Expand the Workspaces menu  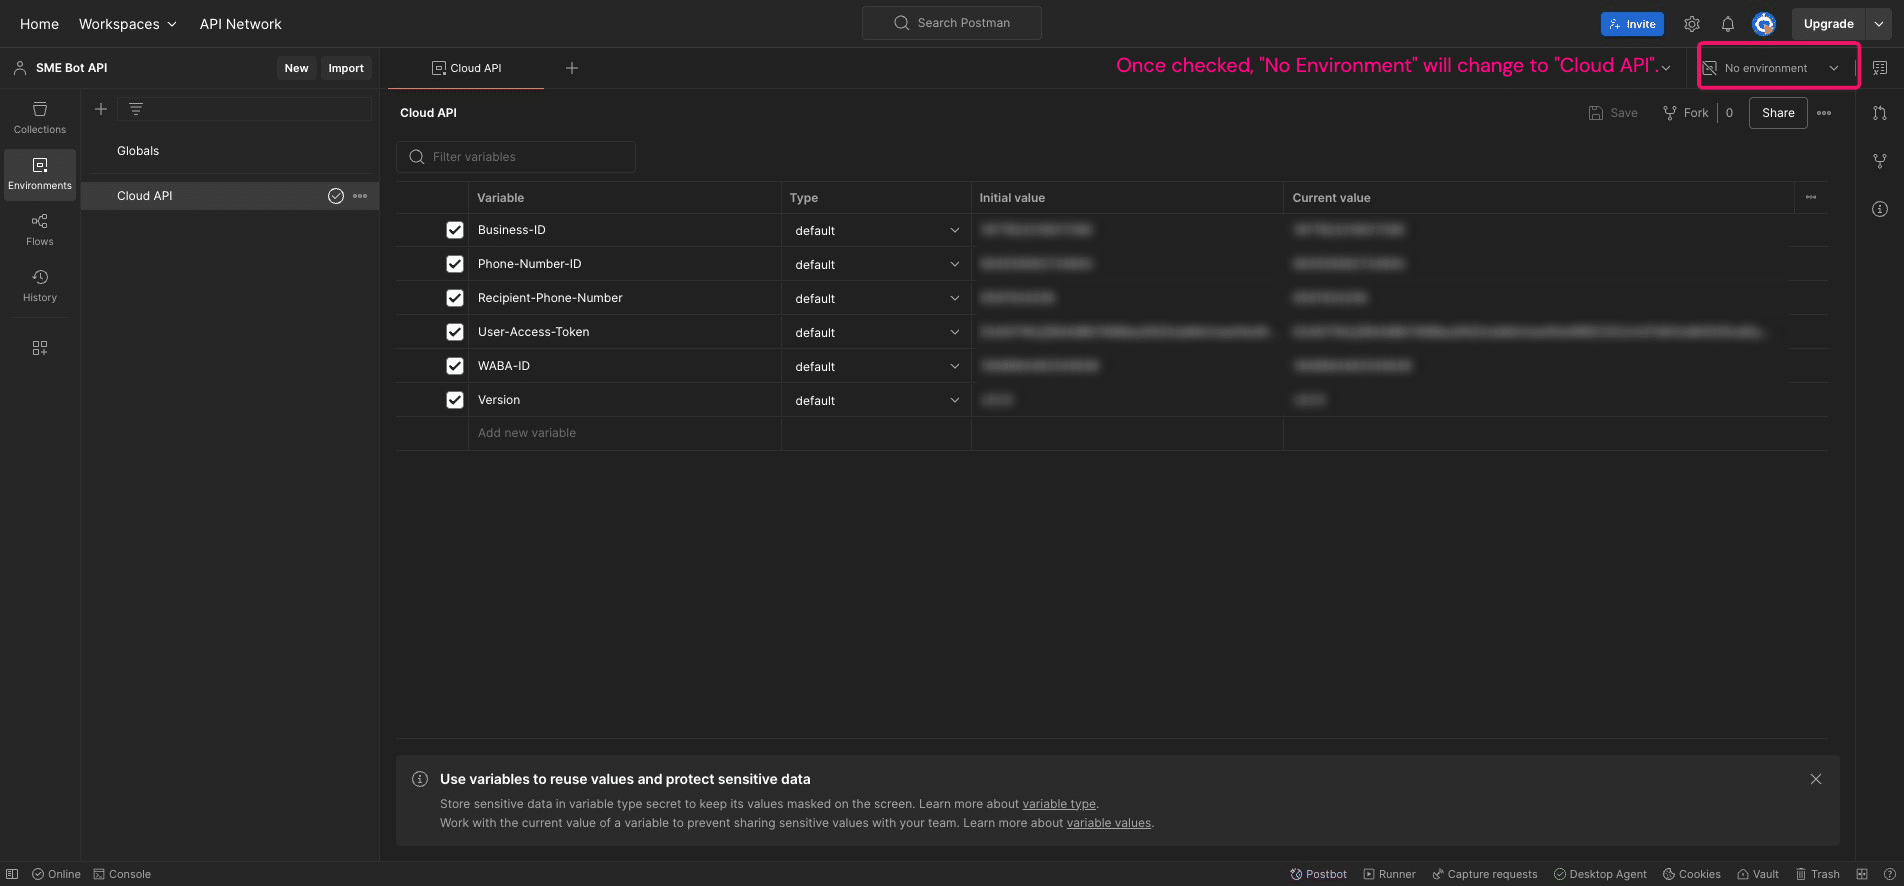point(128,24)
